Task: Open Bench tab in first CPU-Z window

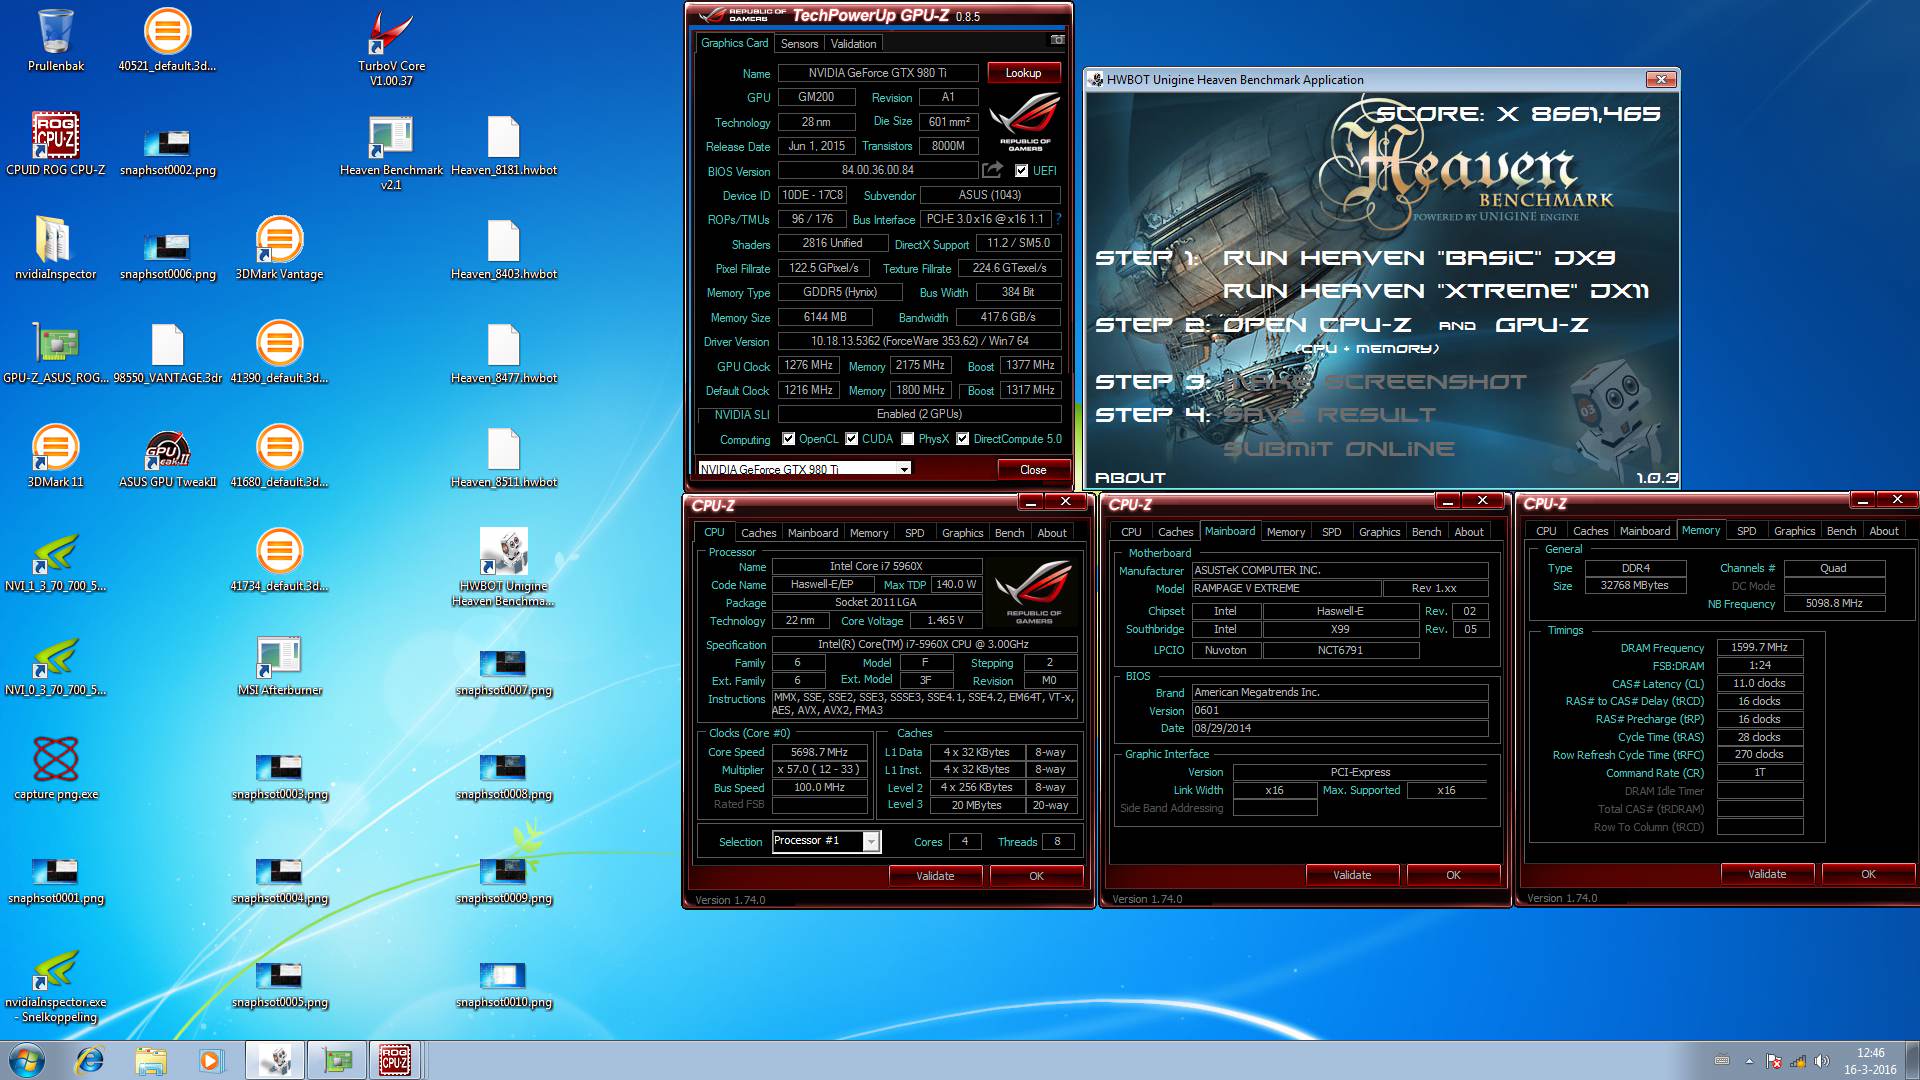Action: (1009, 533)
